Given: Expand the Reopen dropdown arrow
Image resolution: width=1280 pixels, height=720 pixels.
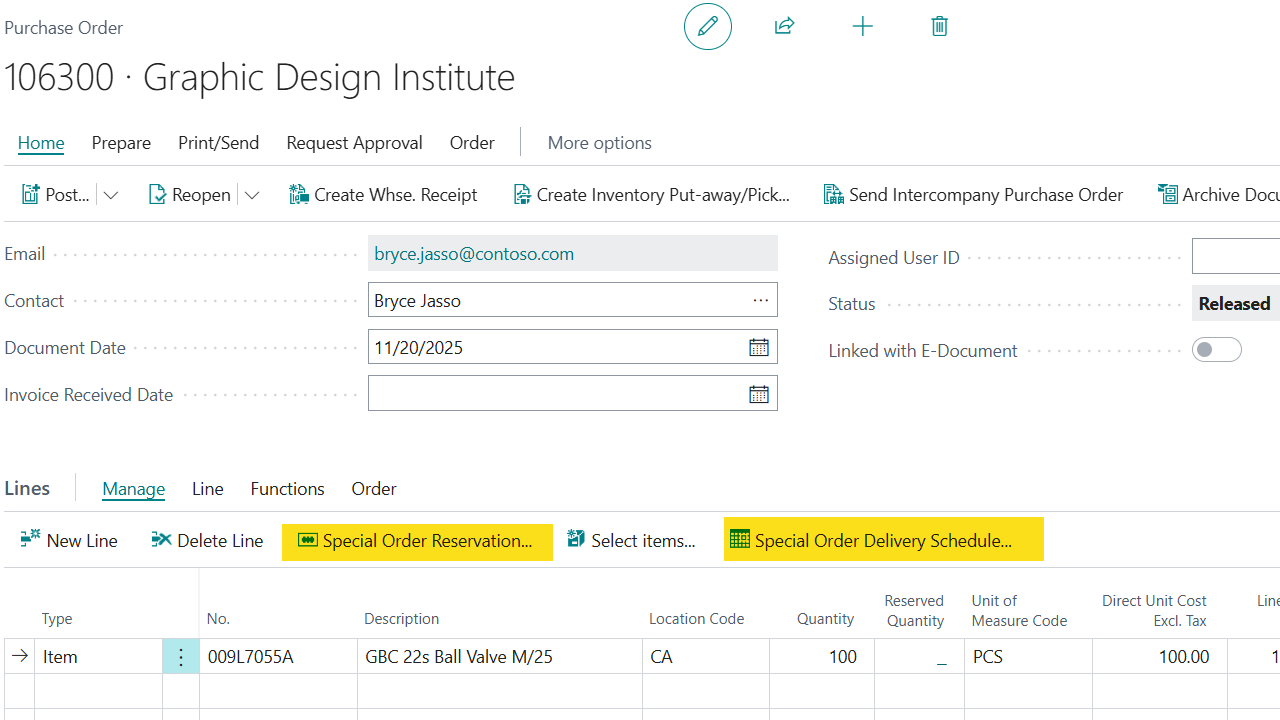Looking at the screenshot, I should (x=252, y=195).
